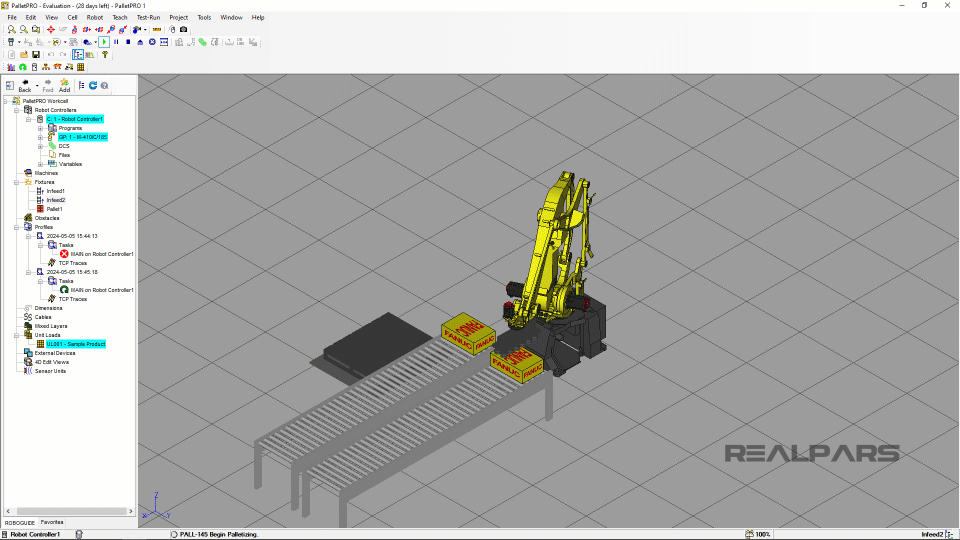
Task: Expand the GP: 1 robot group node
Action: 40,137
